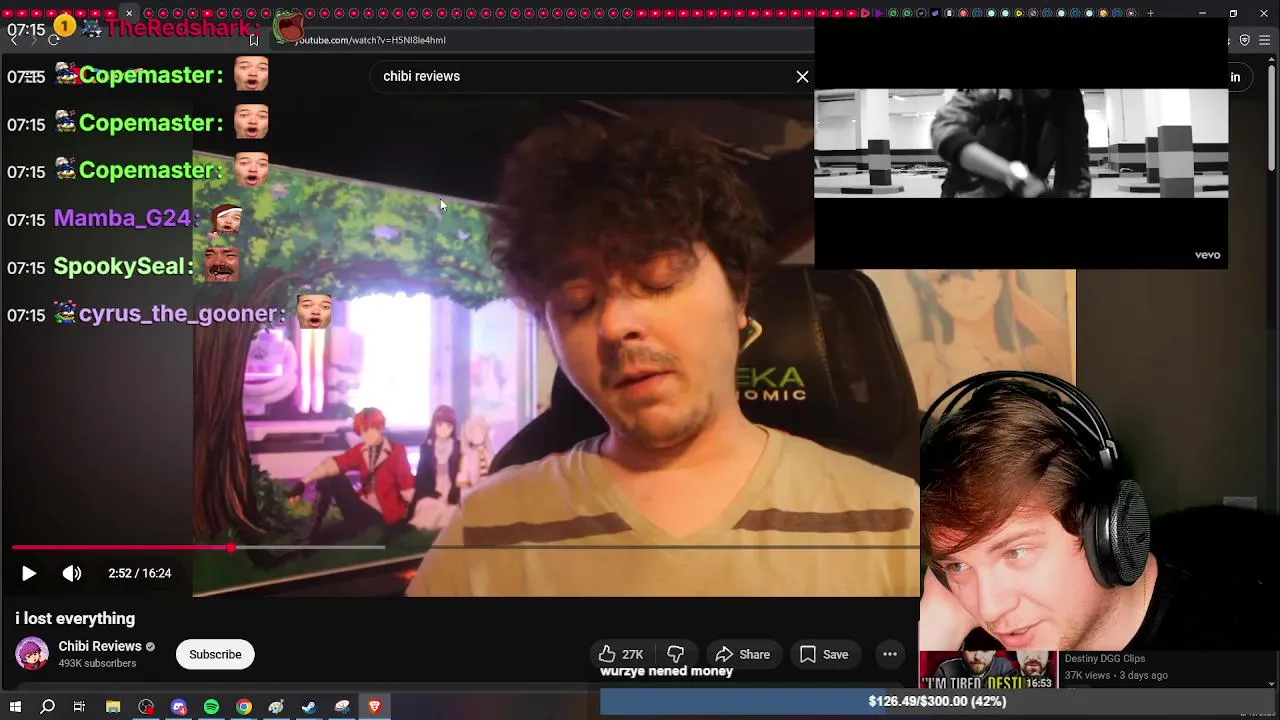
Task: Open the Chibi Reviews channel avatar
Action: pyautogui.click(x=32, y=654)
